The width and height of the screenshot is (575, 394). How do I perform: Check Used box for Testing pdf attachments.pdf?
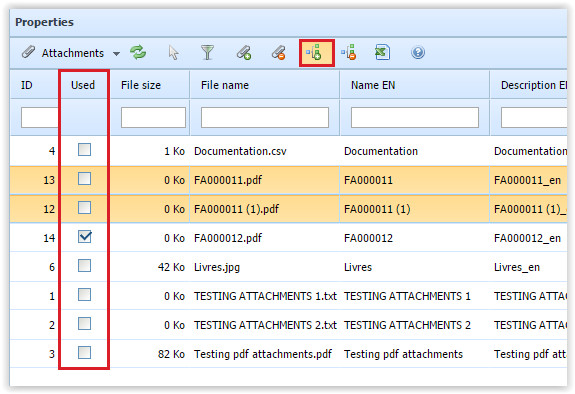(84, 353)
